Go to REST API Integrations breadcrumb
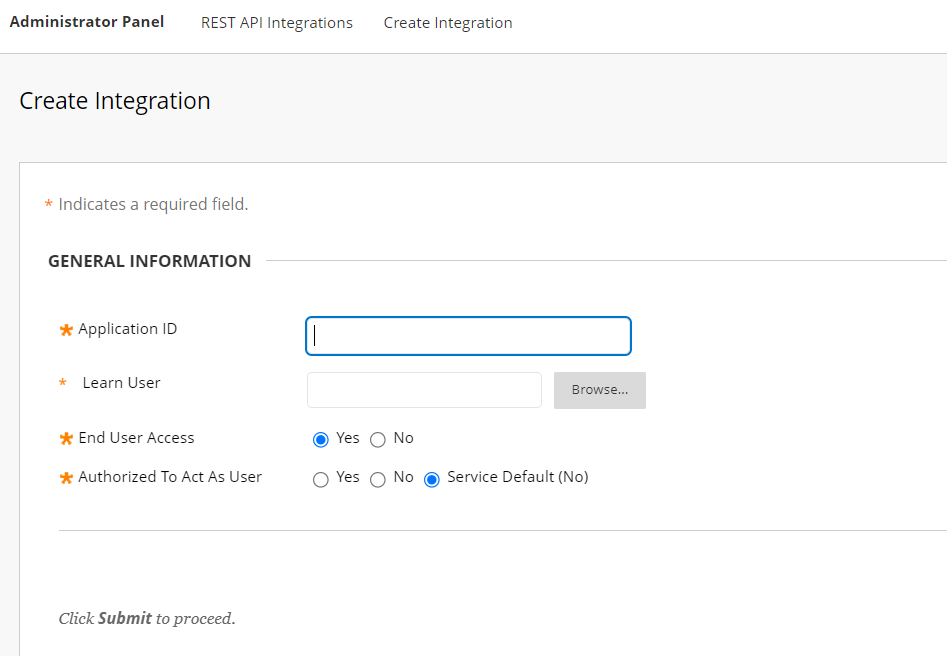The height and width of the screenshot is (656, 947). point(276,23)
